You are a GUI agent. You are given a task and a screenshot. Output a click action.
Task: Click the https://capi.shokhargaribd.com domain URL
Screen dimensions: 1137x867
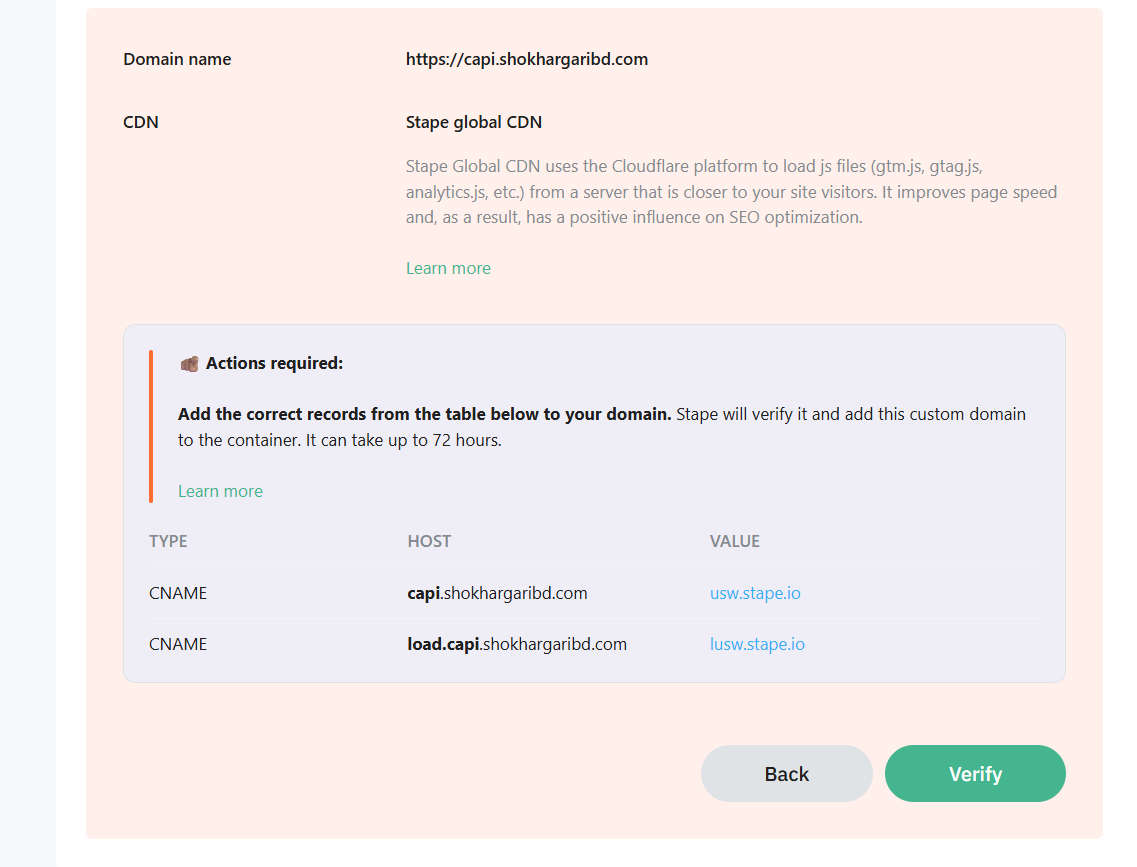click(526, 59)
